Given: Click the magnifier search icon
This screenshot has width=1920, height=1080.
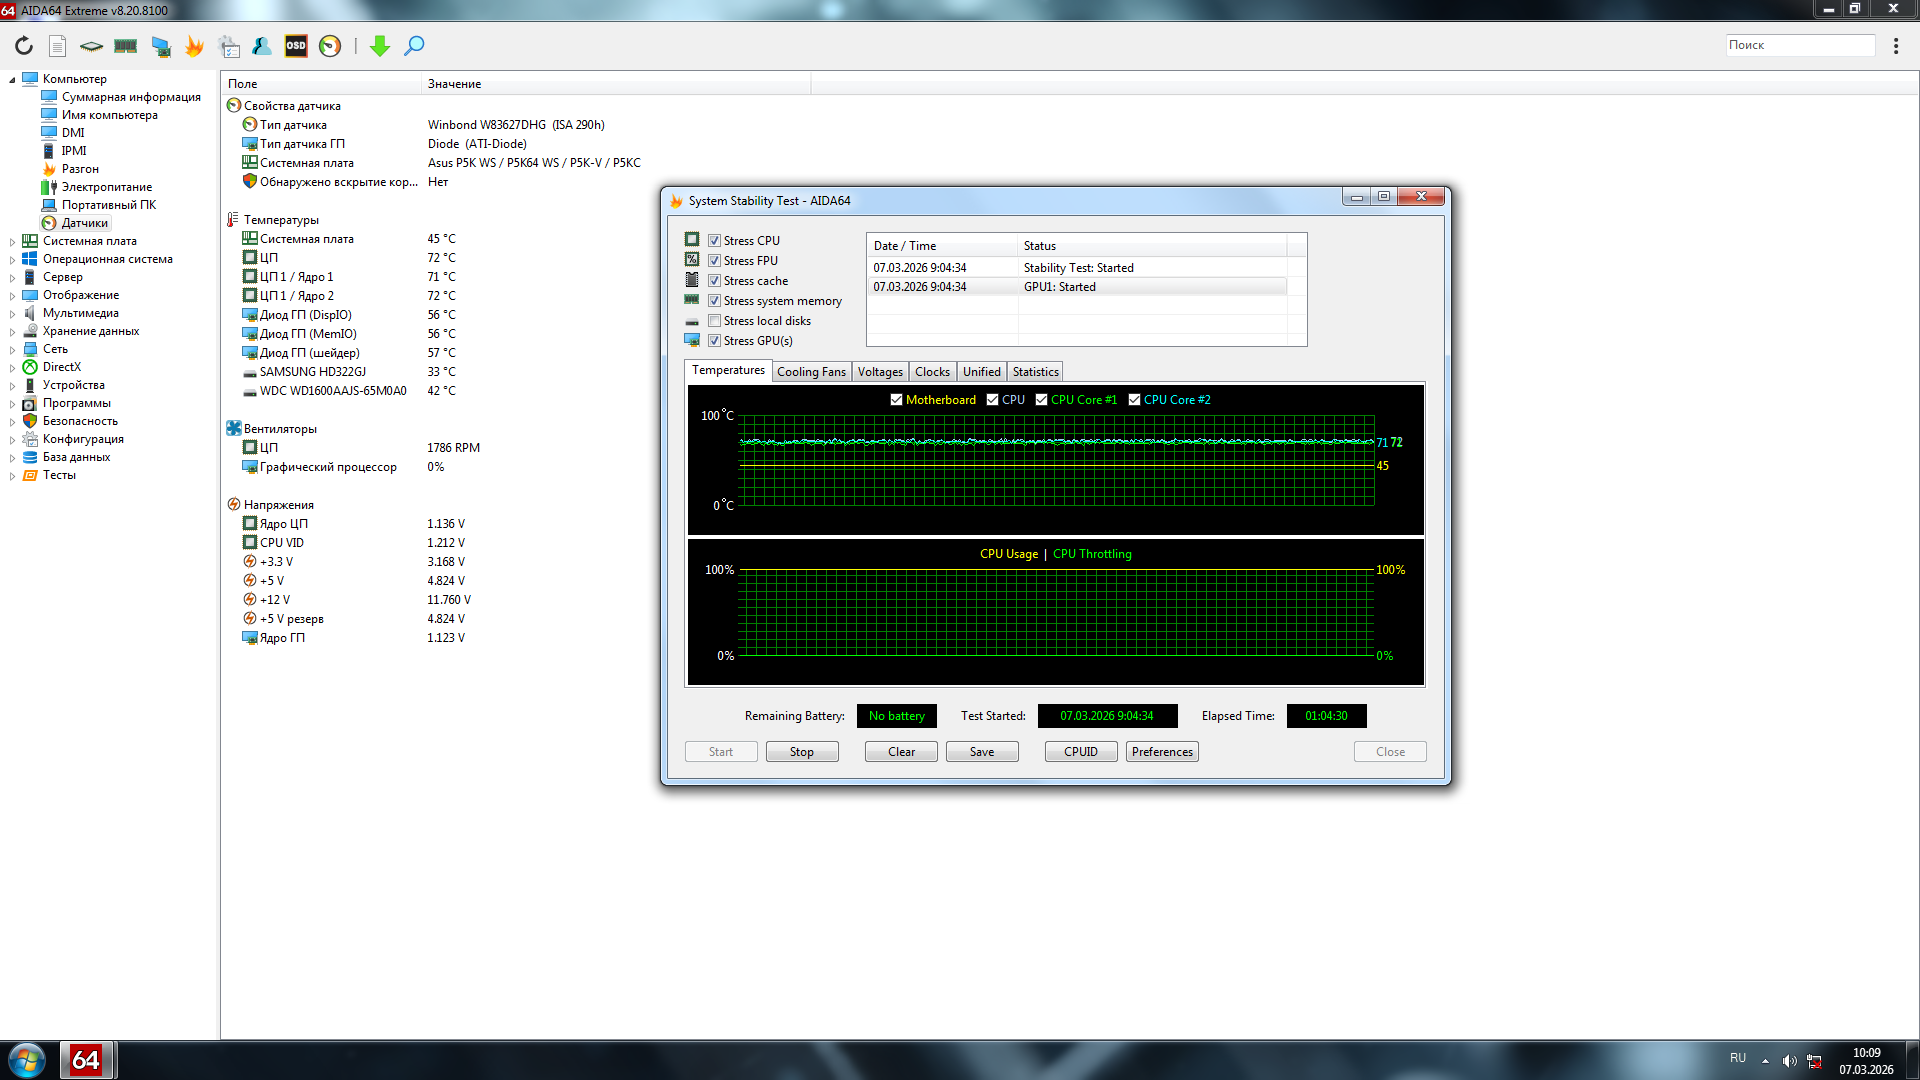Looking at the screenshot, I should (x=414, y=46).
